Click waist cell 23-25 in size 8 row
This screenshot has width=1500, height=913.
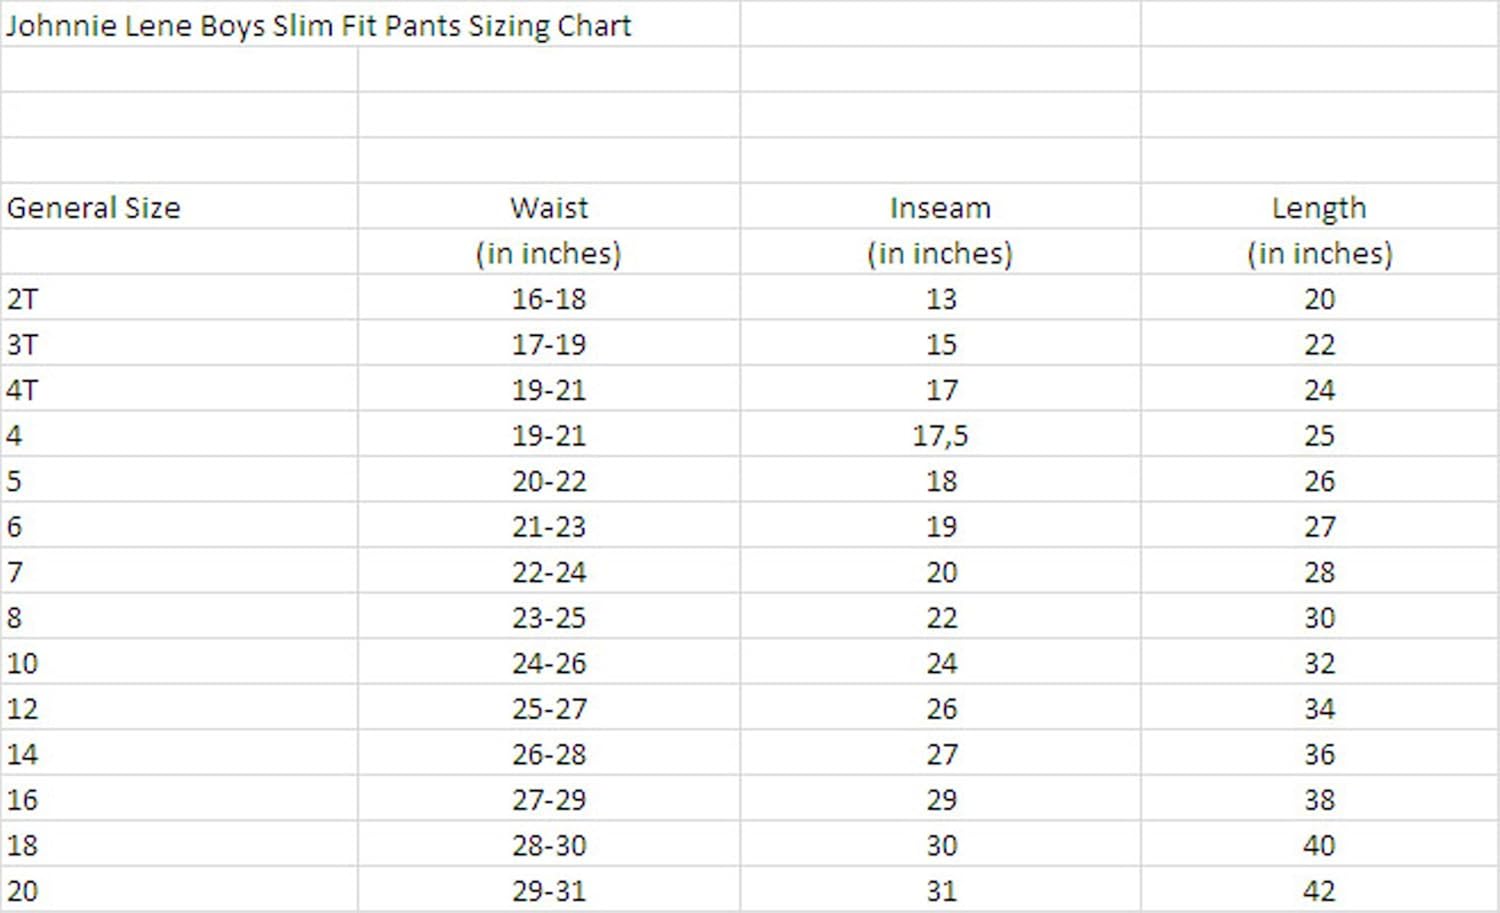coord(548,618)
